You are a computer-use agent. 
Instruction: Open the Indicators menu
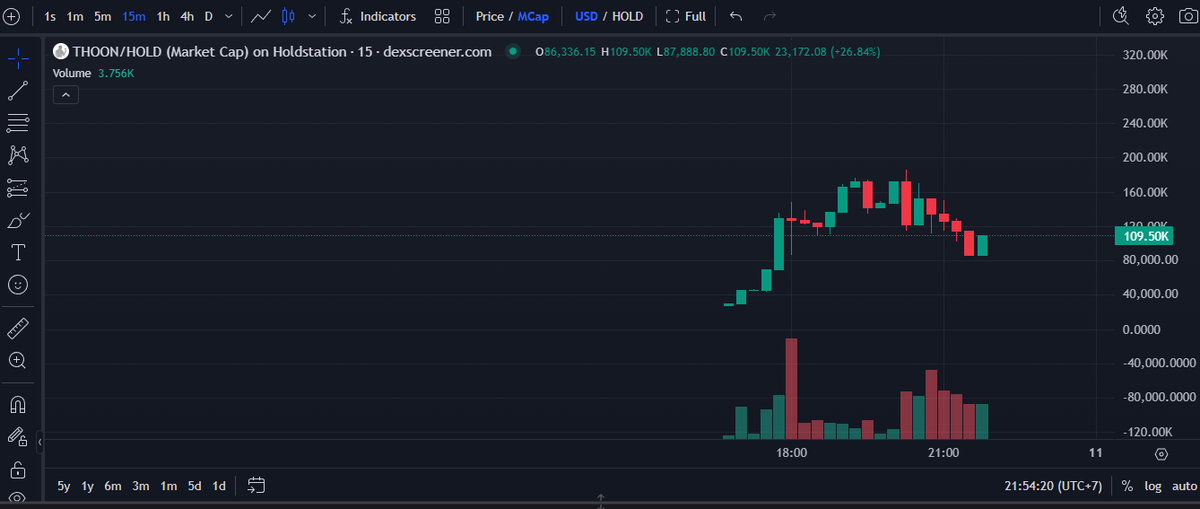point(378,16)
